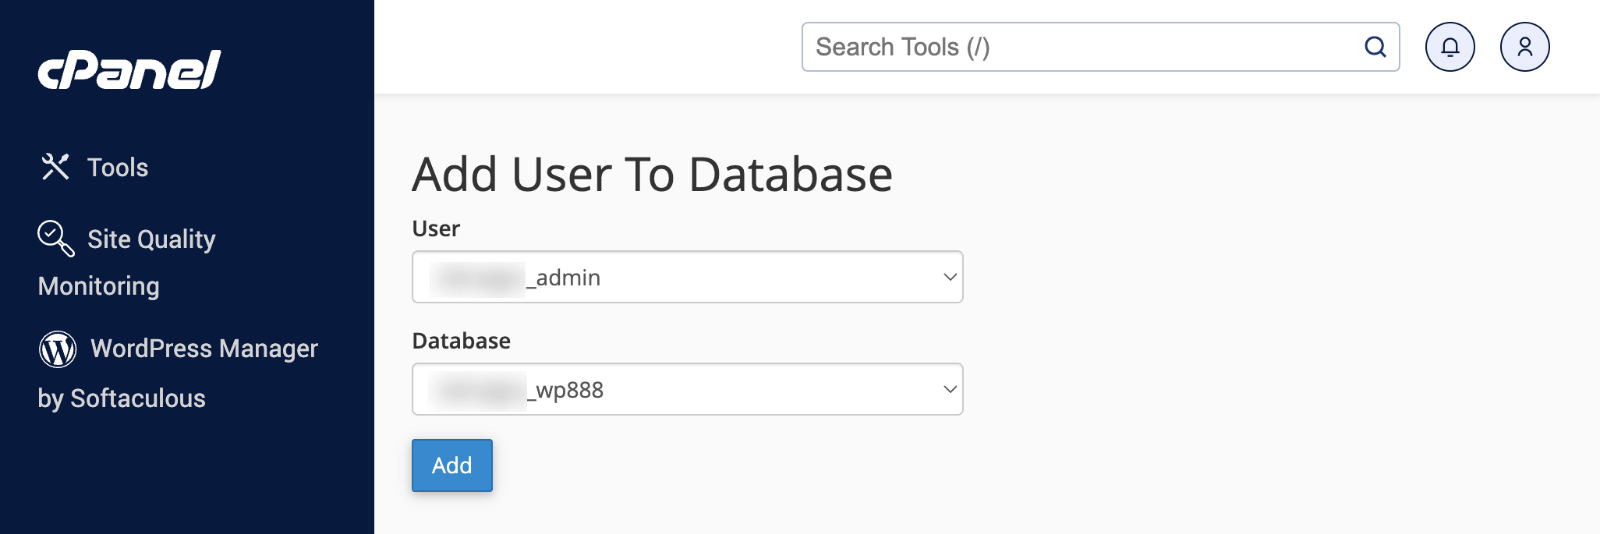Open the user account menu icon

(x=1525, y=47)
